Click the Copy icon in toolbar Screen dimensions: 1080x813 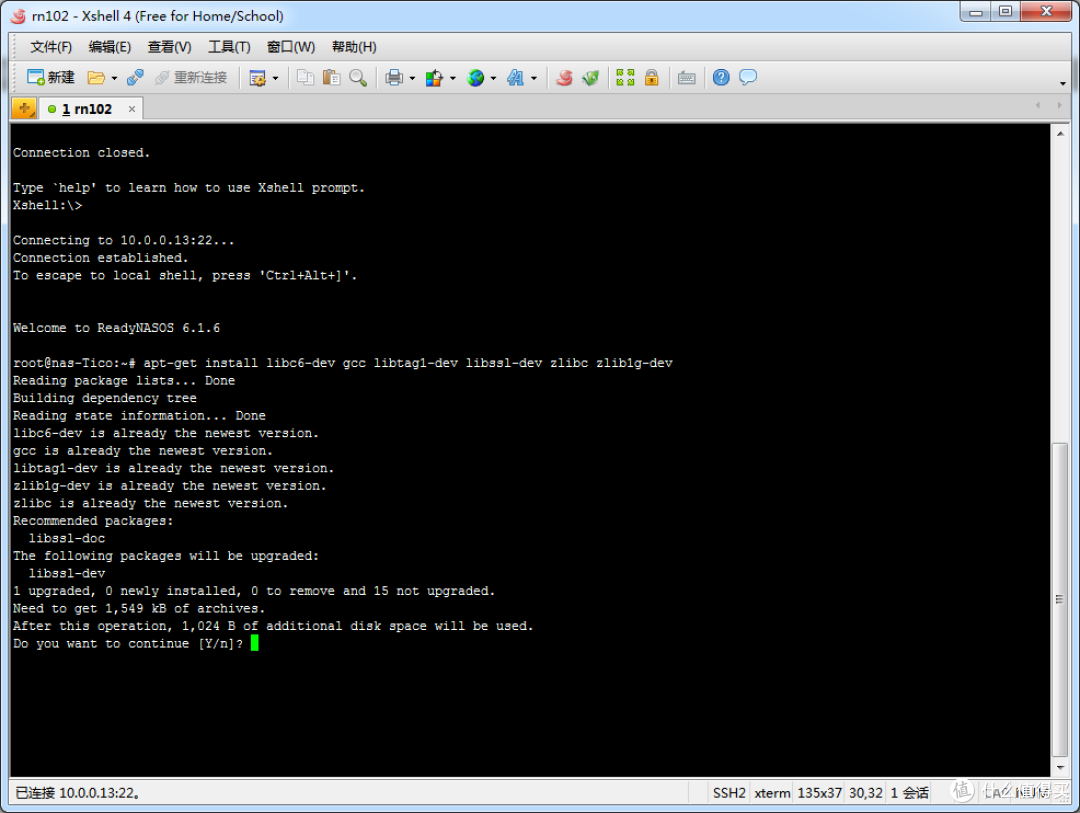305,77
